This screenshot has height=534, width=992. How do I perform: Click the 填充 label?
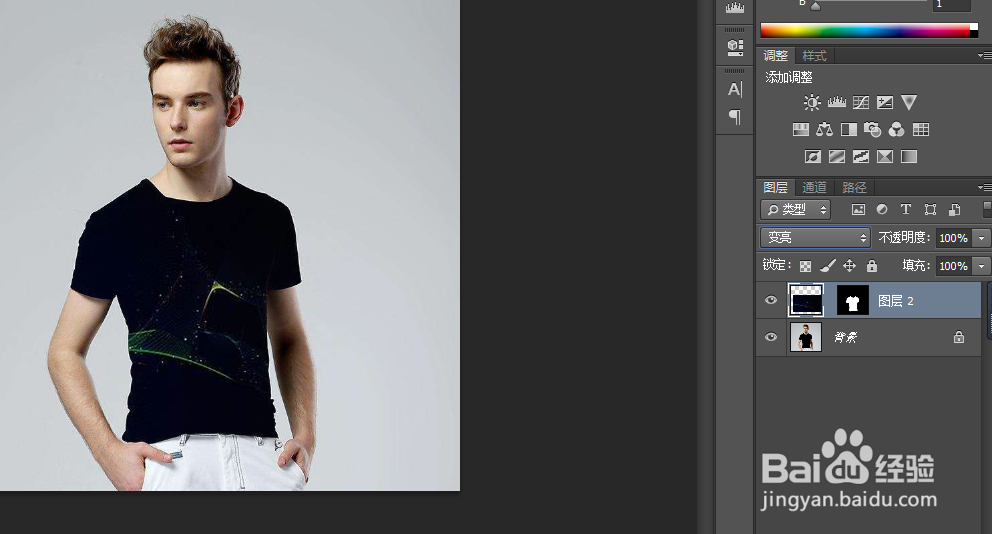tap(915, 266)
